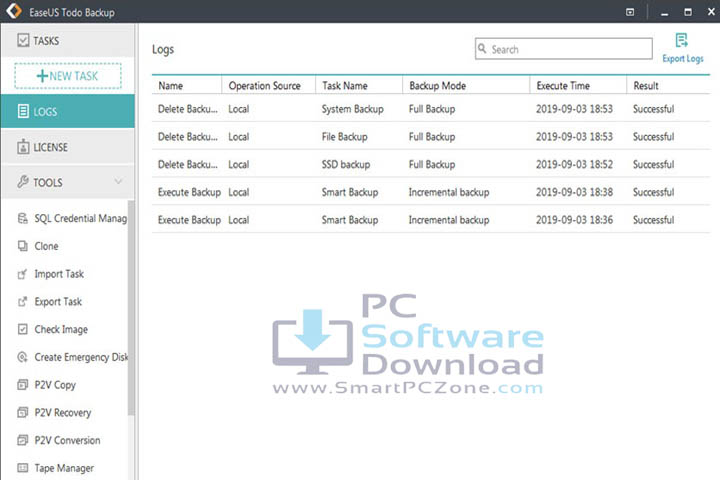Click the Tape Manager icon
This screenshot has height=480, width=720.
coord(22,468)
